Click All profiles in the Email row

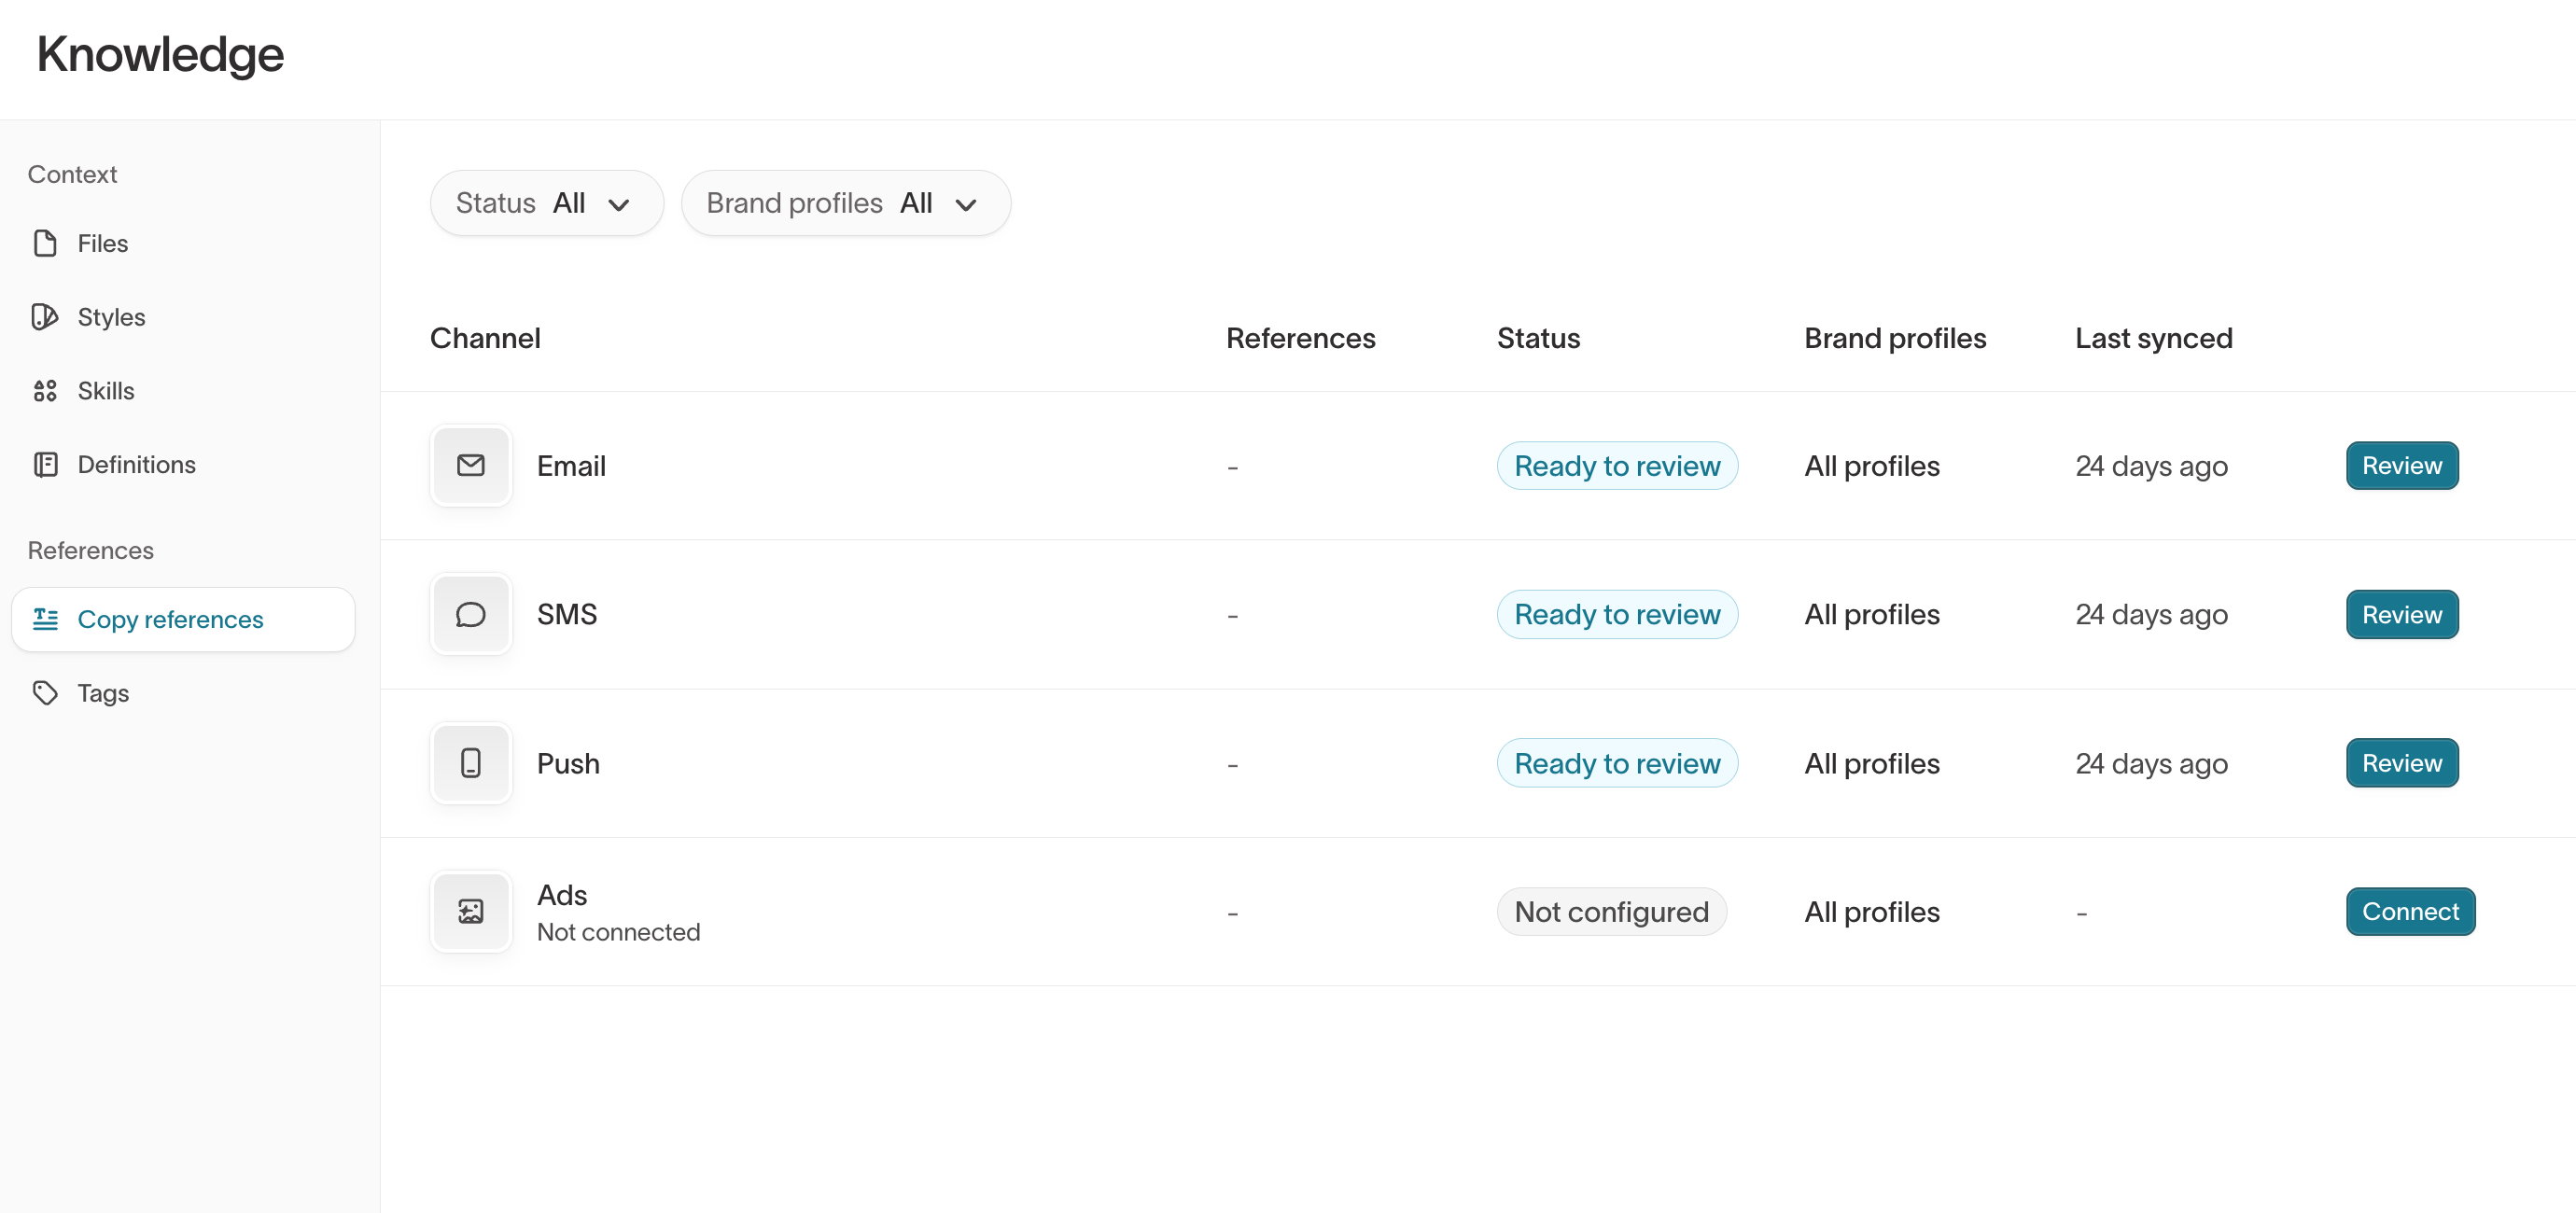click(x=1872, y=466)
